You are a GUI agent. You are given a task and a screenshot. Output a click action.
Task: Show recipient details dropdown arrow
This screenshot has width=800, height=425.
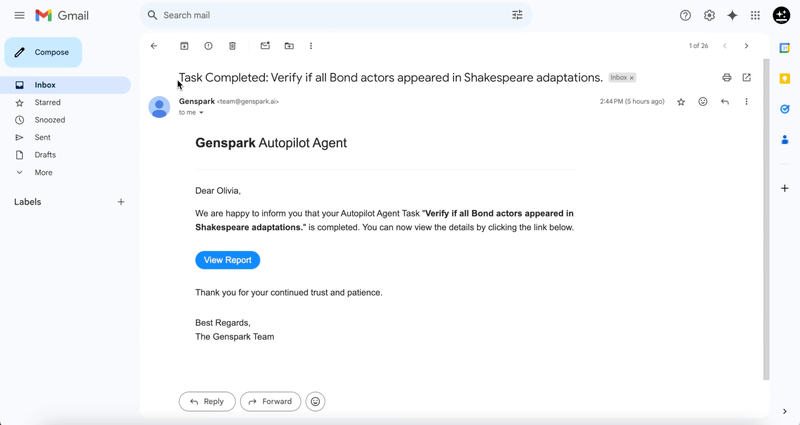pyautogui.click(x=201, y=113)
